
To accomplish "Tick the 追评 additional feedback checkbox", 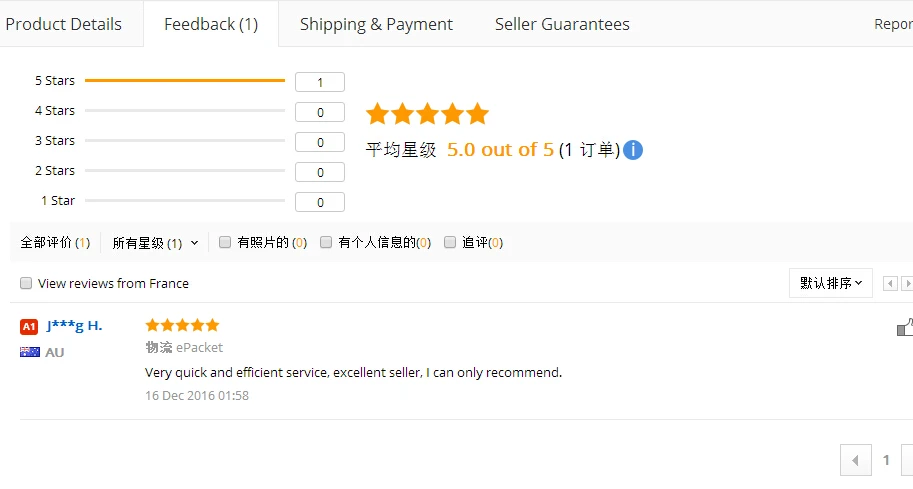I will [450, 242].
